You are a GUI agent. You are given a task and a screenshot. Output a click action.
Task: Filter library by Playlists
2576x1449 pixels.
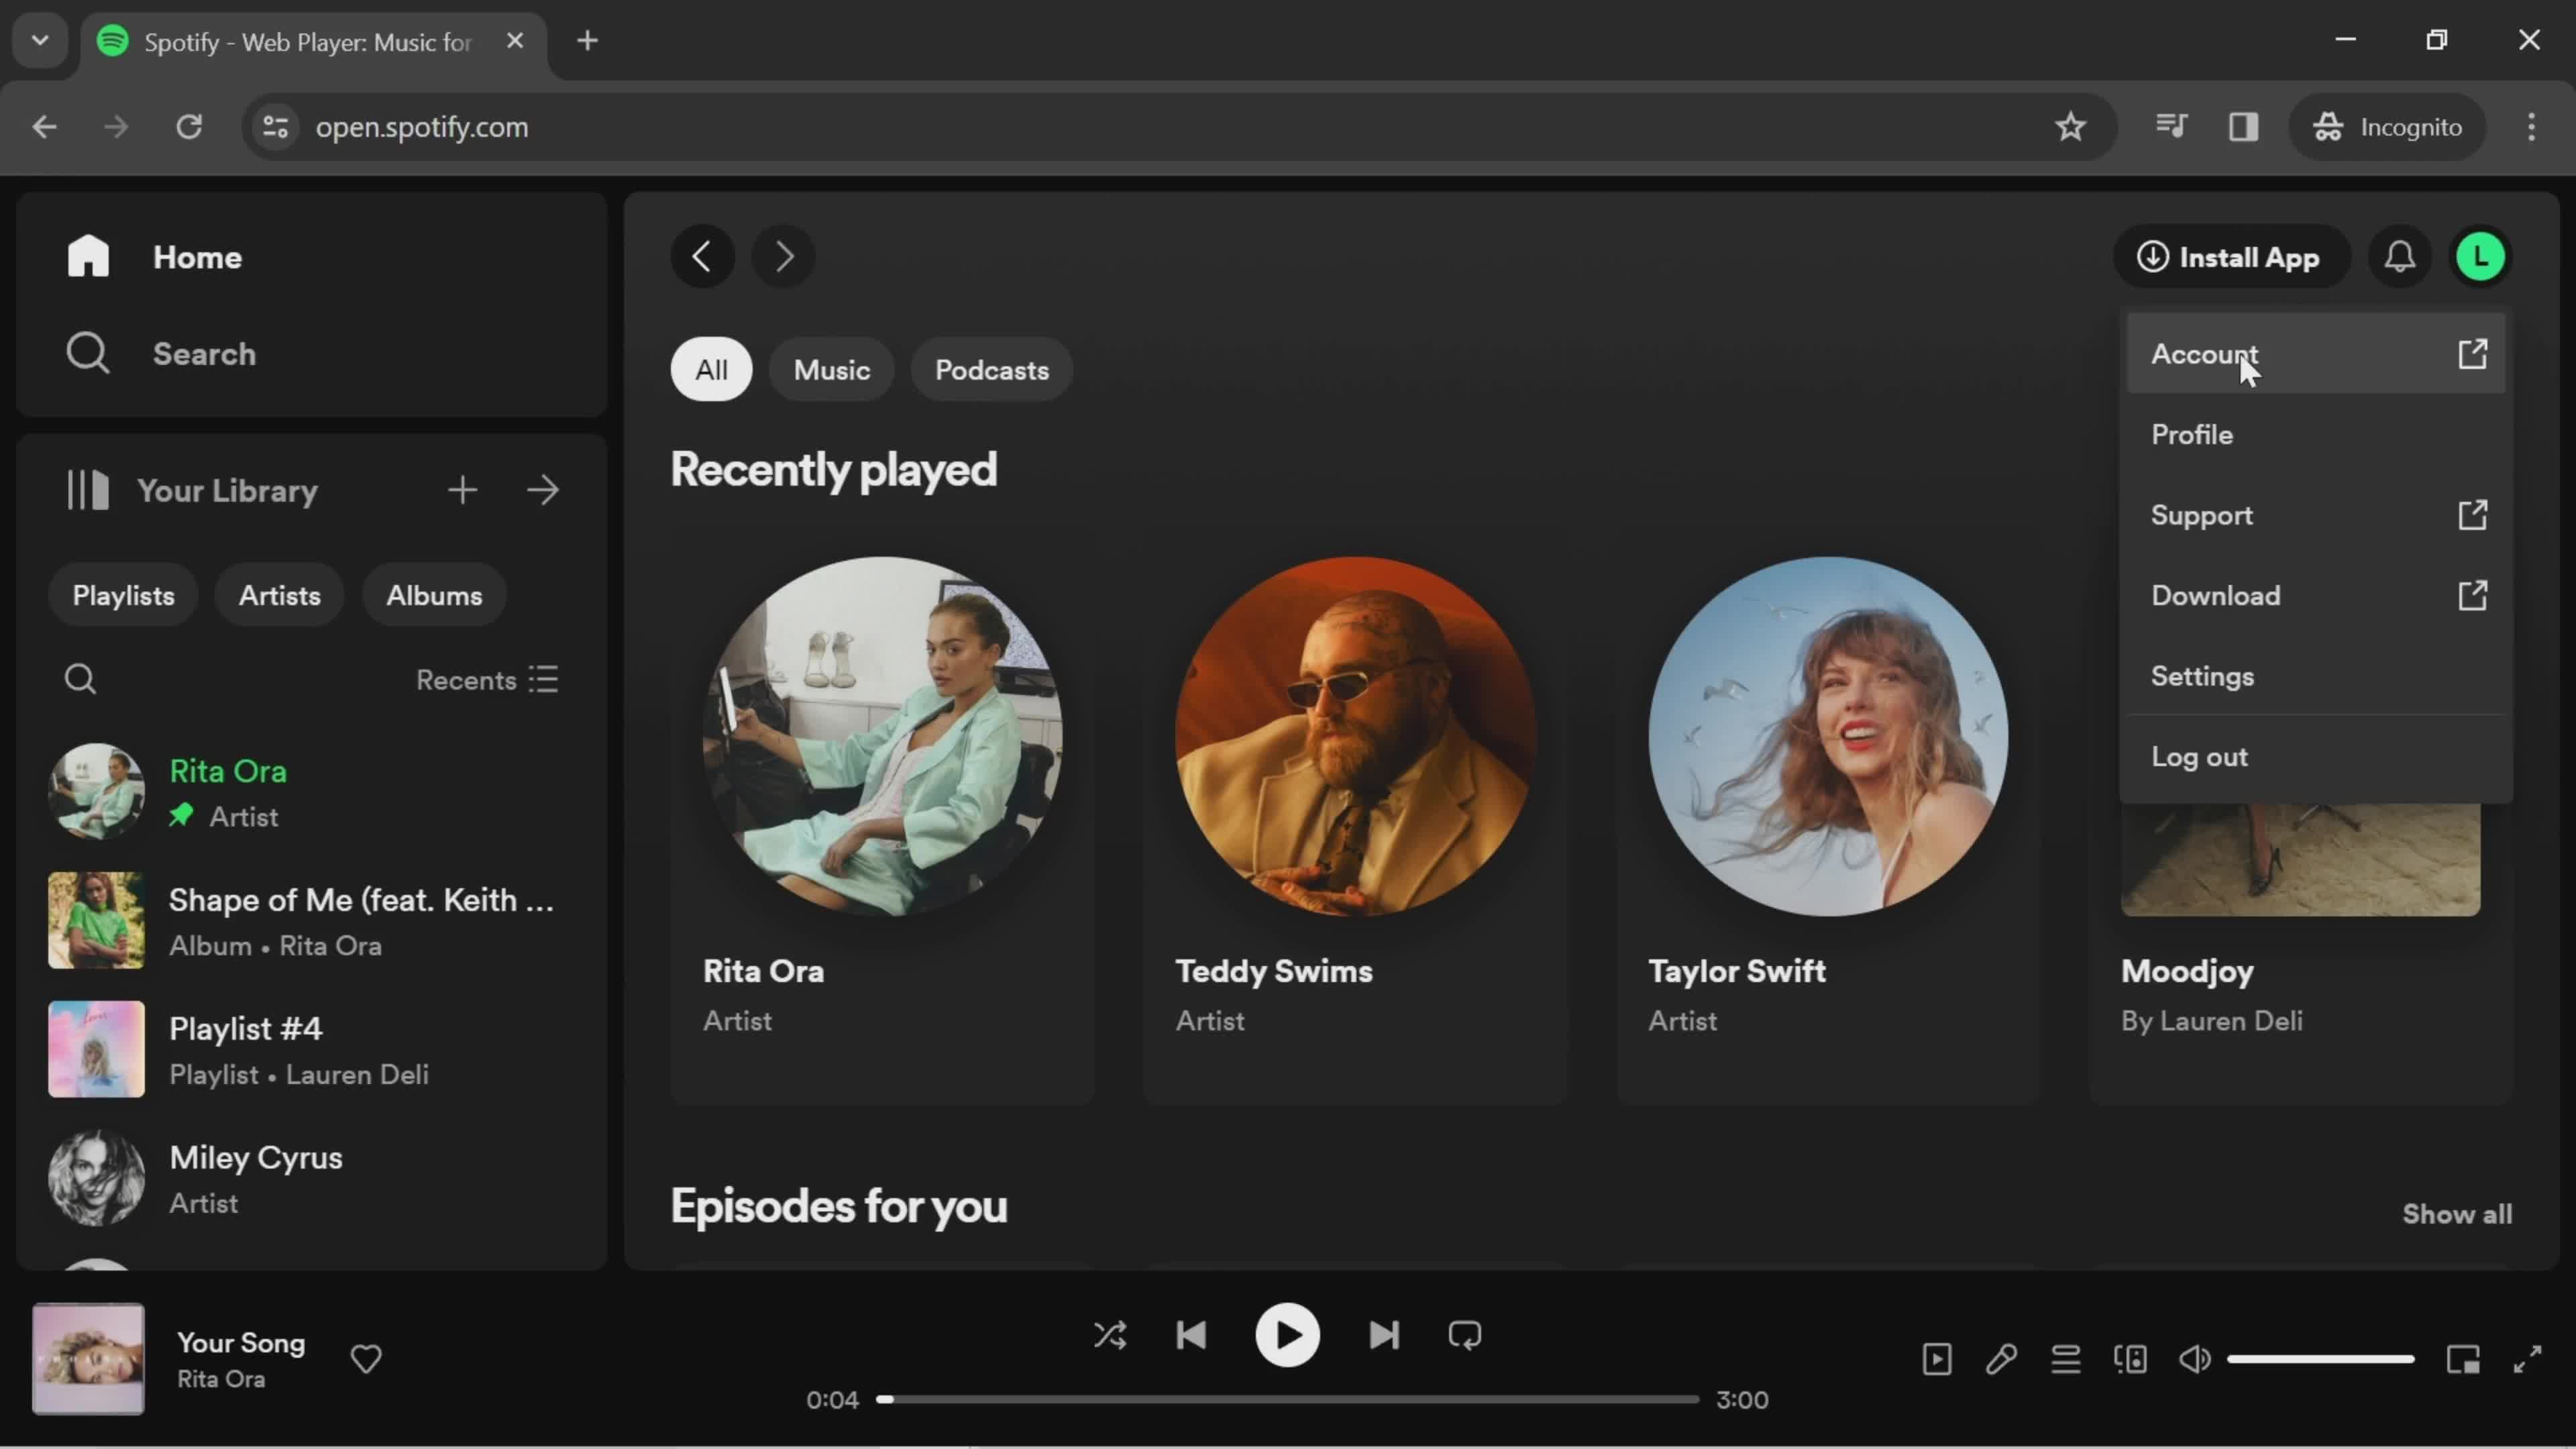pyautogui.click(x=123, y=596)
